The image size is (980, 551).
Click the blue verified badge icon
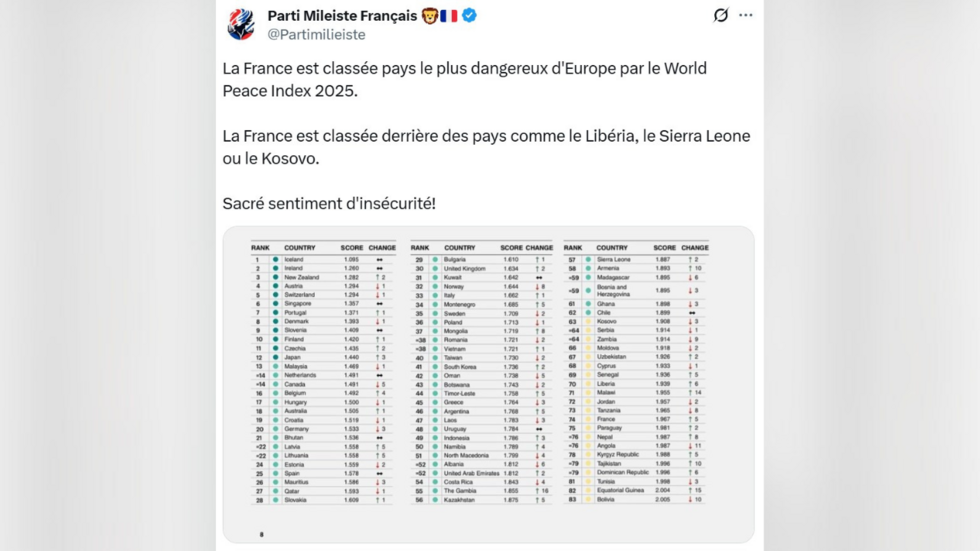pyautogui.click(x=469, y=15)
